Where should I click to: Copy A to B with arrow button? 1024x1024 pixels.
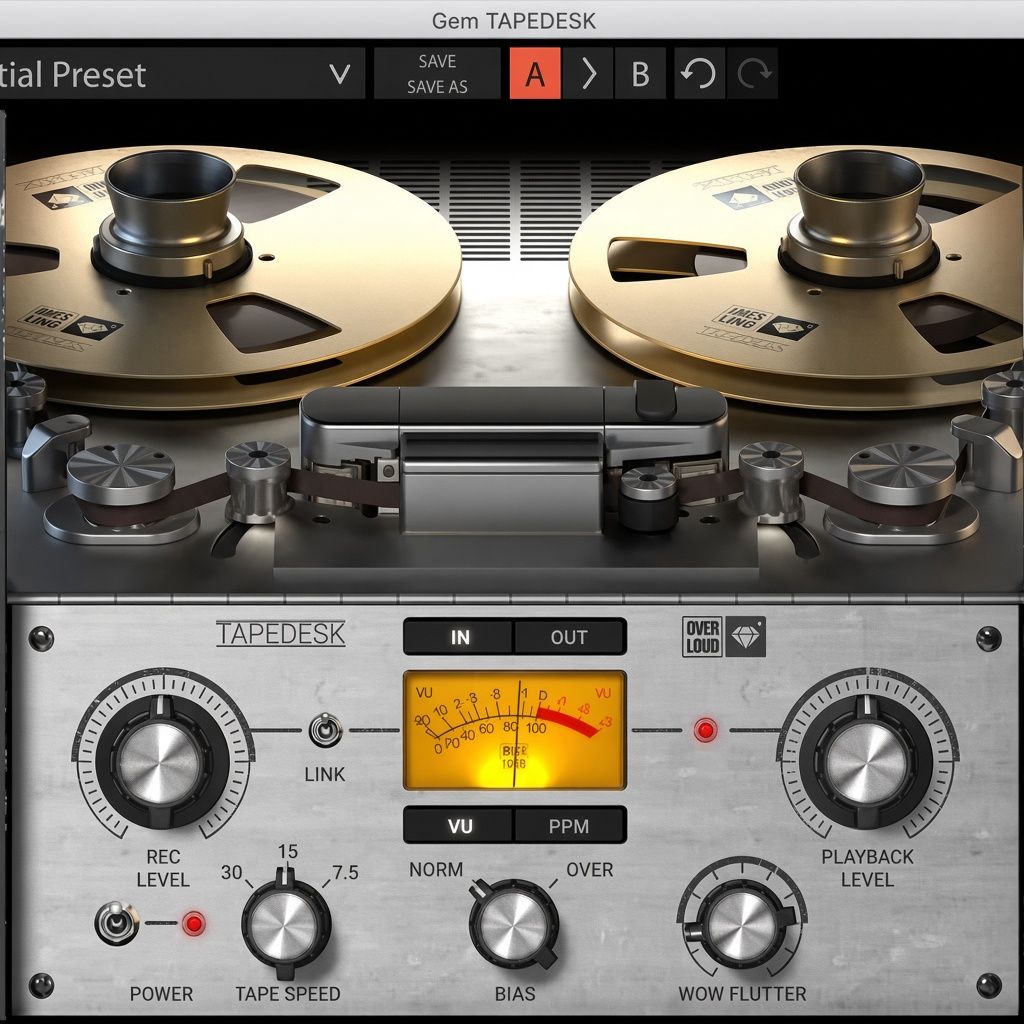588,73
